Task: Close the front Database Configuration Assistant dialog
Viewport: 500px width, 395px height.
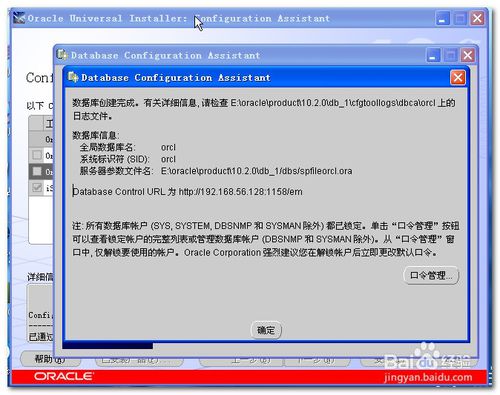Action: point(458,78)
